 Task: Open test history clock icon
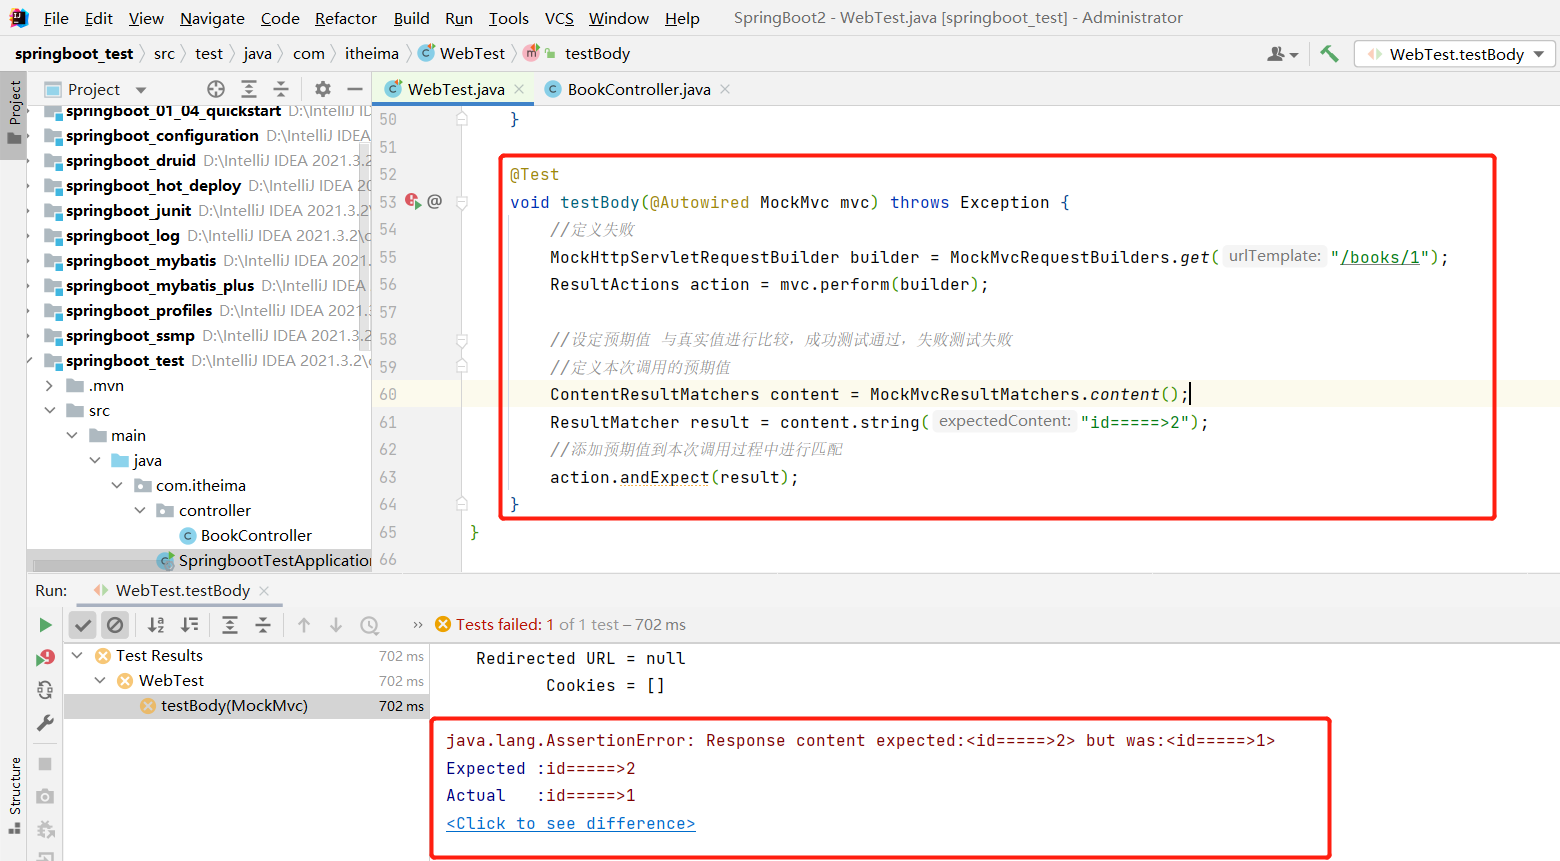pyautogui.click(x=370, y=625)
